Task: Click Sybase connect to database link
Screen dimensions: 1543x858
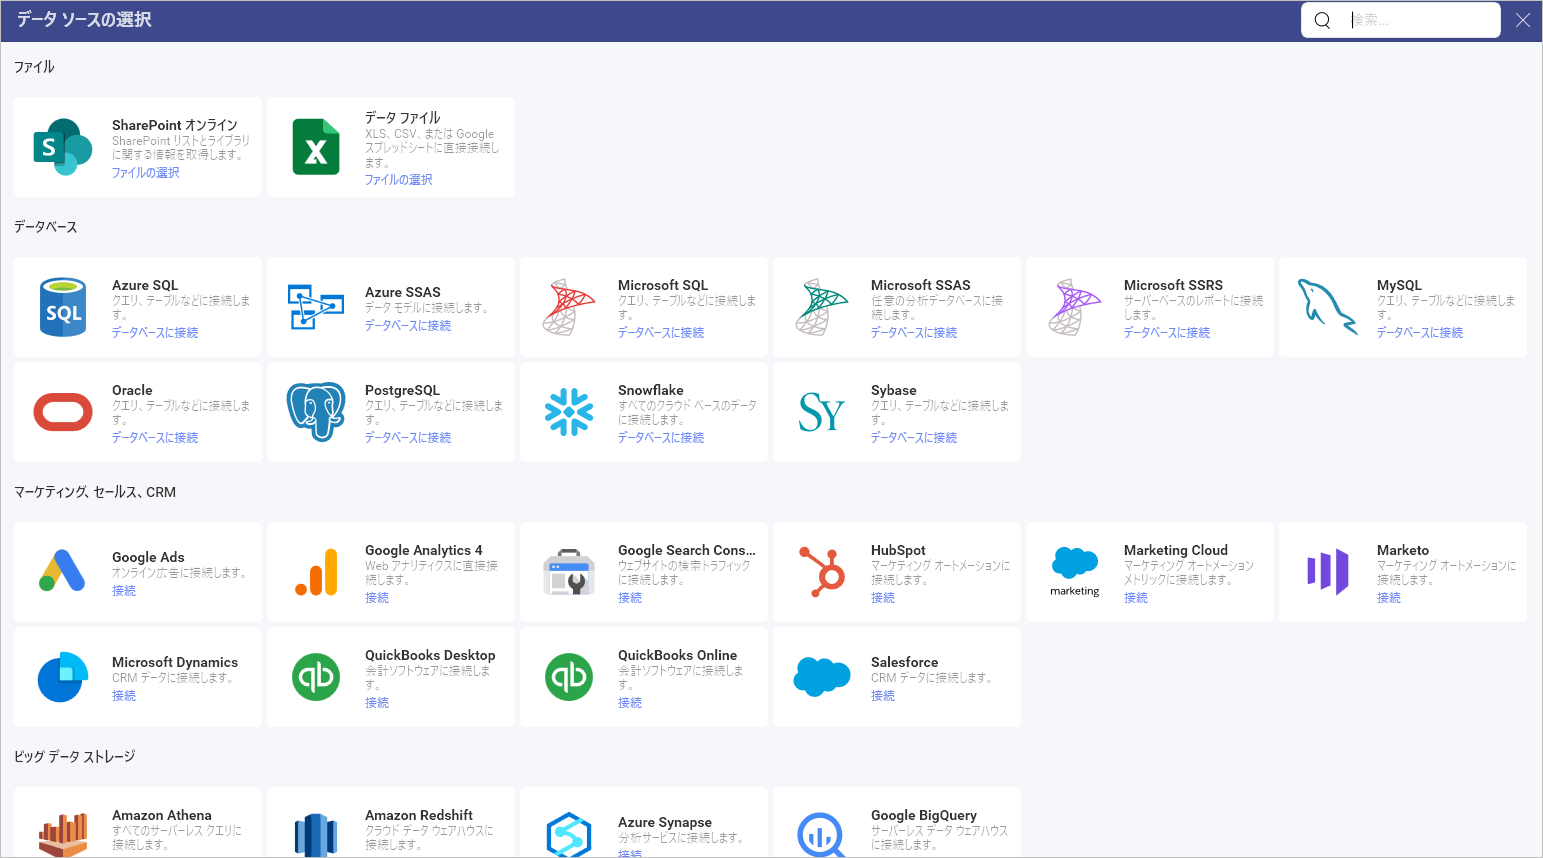Action: [x=914, y=438]
